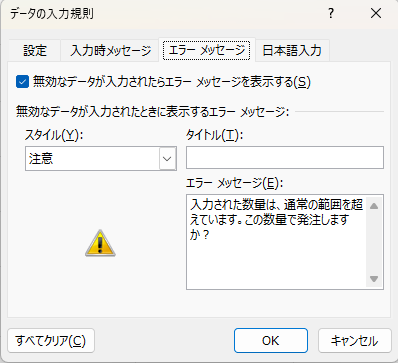Click the help question mark icon
The height and width of the screenshot is (363, 398).
pyautogui.click(x=330, y=14)
